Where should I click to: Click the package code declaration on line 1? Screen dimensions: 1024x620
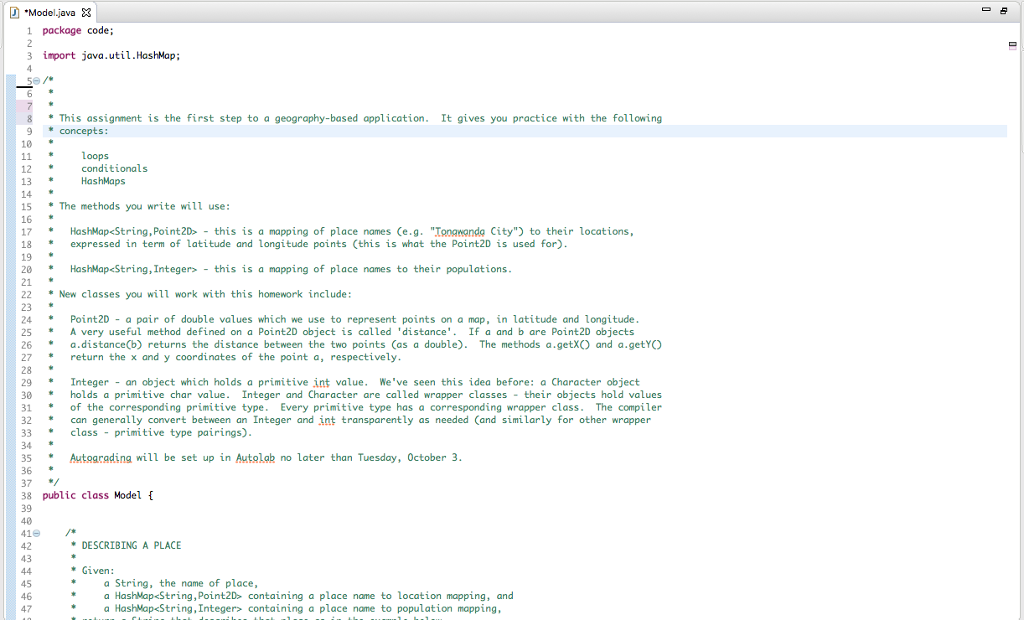point(80,30)
